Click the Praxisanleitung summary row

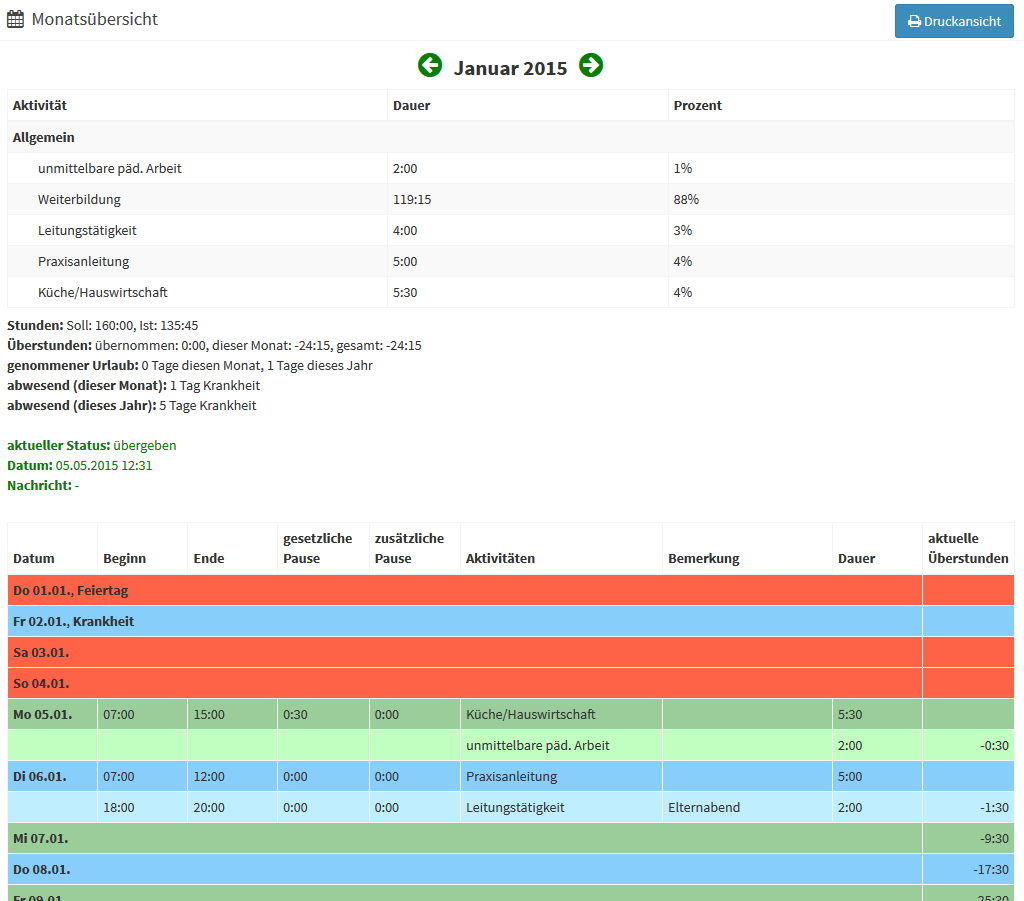tap(83, 261)
